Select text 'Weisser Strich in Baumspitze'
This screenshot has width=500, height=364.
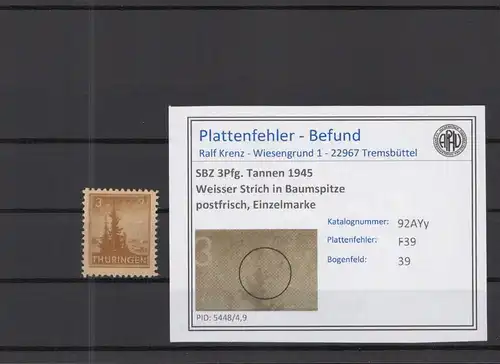tap(270, 189)
